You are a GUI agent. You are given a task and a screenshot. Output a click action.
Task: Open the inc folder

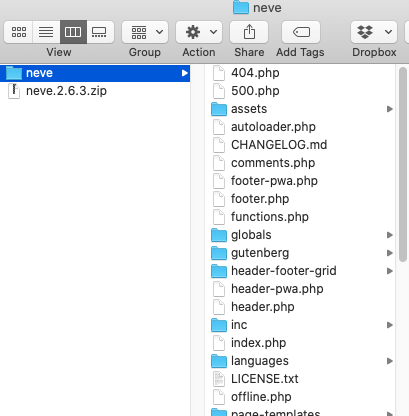pyautogui.click(x=300, y=325)
